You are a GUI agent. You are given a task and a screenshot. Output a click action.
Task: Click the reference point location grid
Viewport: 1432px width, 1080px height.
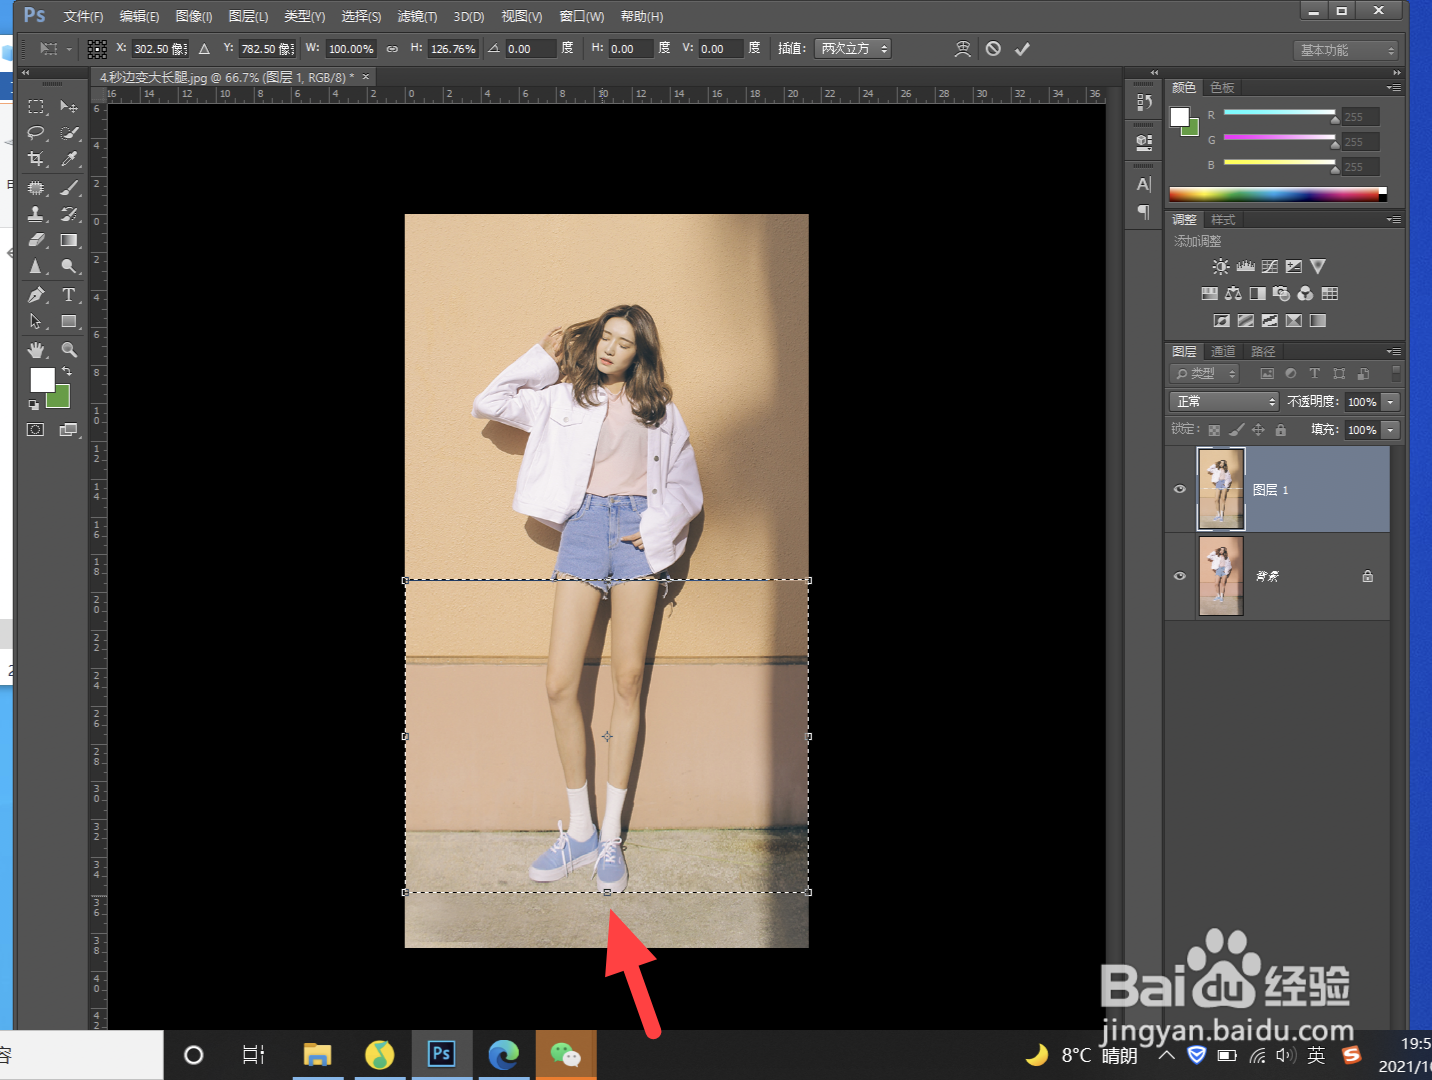[x=97, y=49]
